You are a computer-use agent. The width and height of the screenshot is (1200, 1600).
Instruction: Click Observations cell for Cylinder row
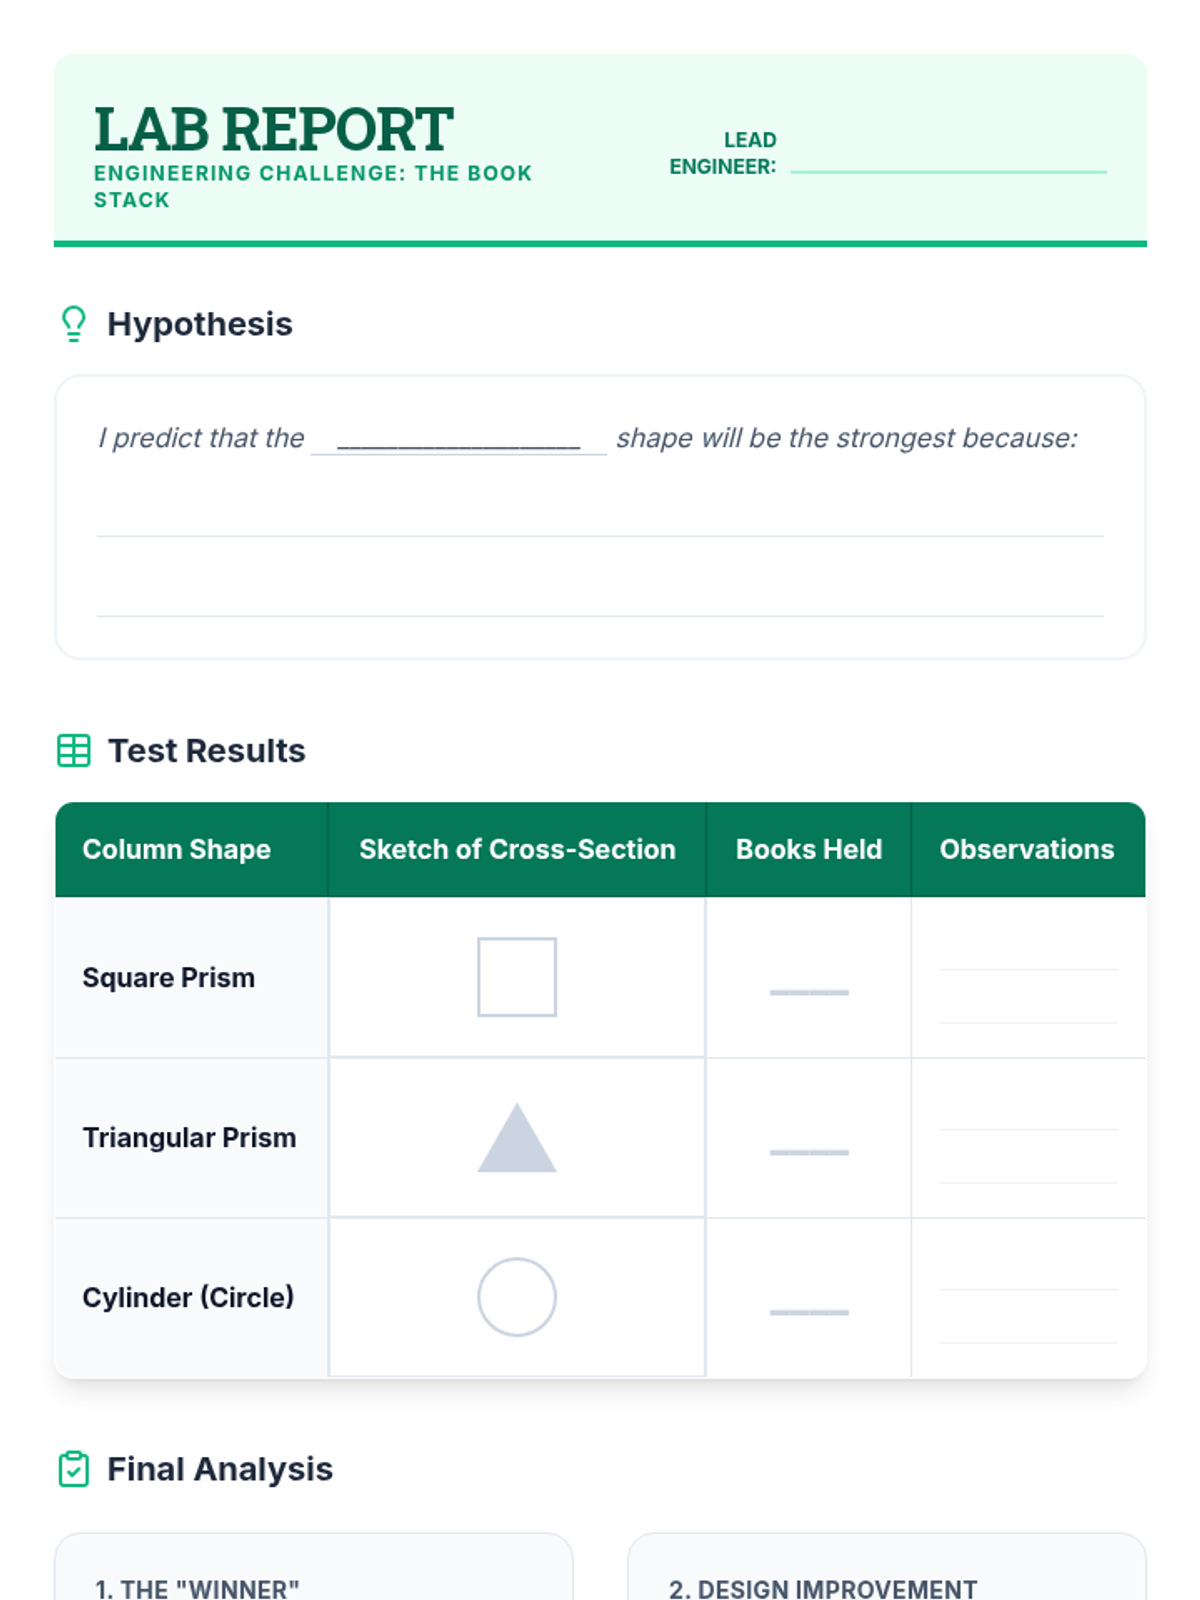pyautogui.click(x=1028, y=1298)
